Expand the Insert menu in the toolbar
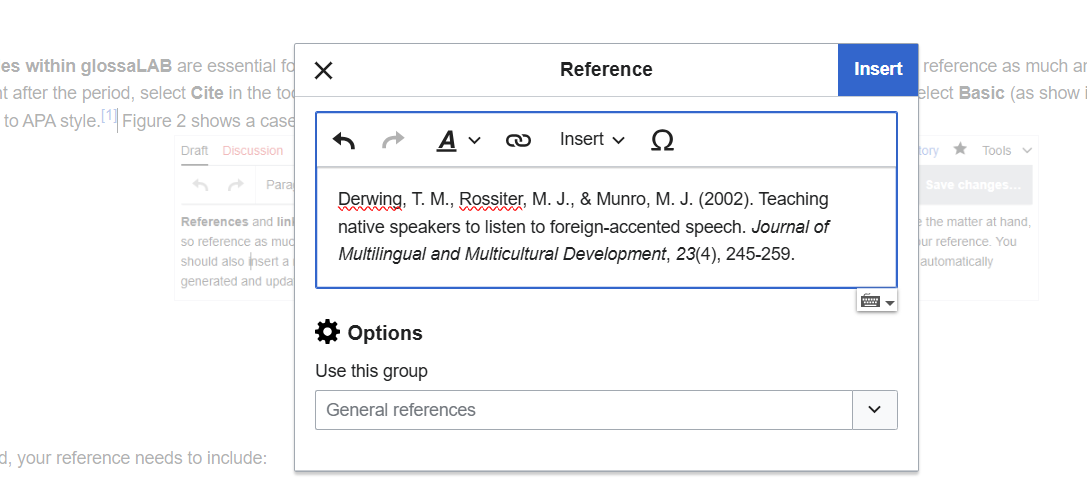The image size is (1087, 499). [592, 140]
